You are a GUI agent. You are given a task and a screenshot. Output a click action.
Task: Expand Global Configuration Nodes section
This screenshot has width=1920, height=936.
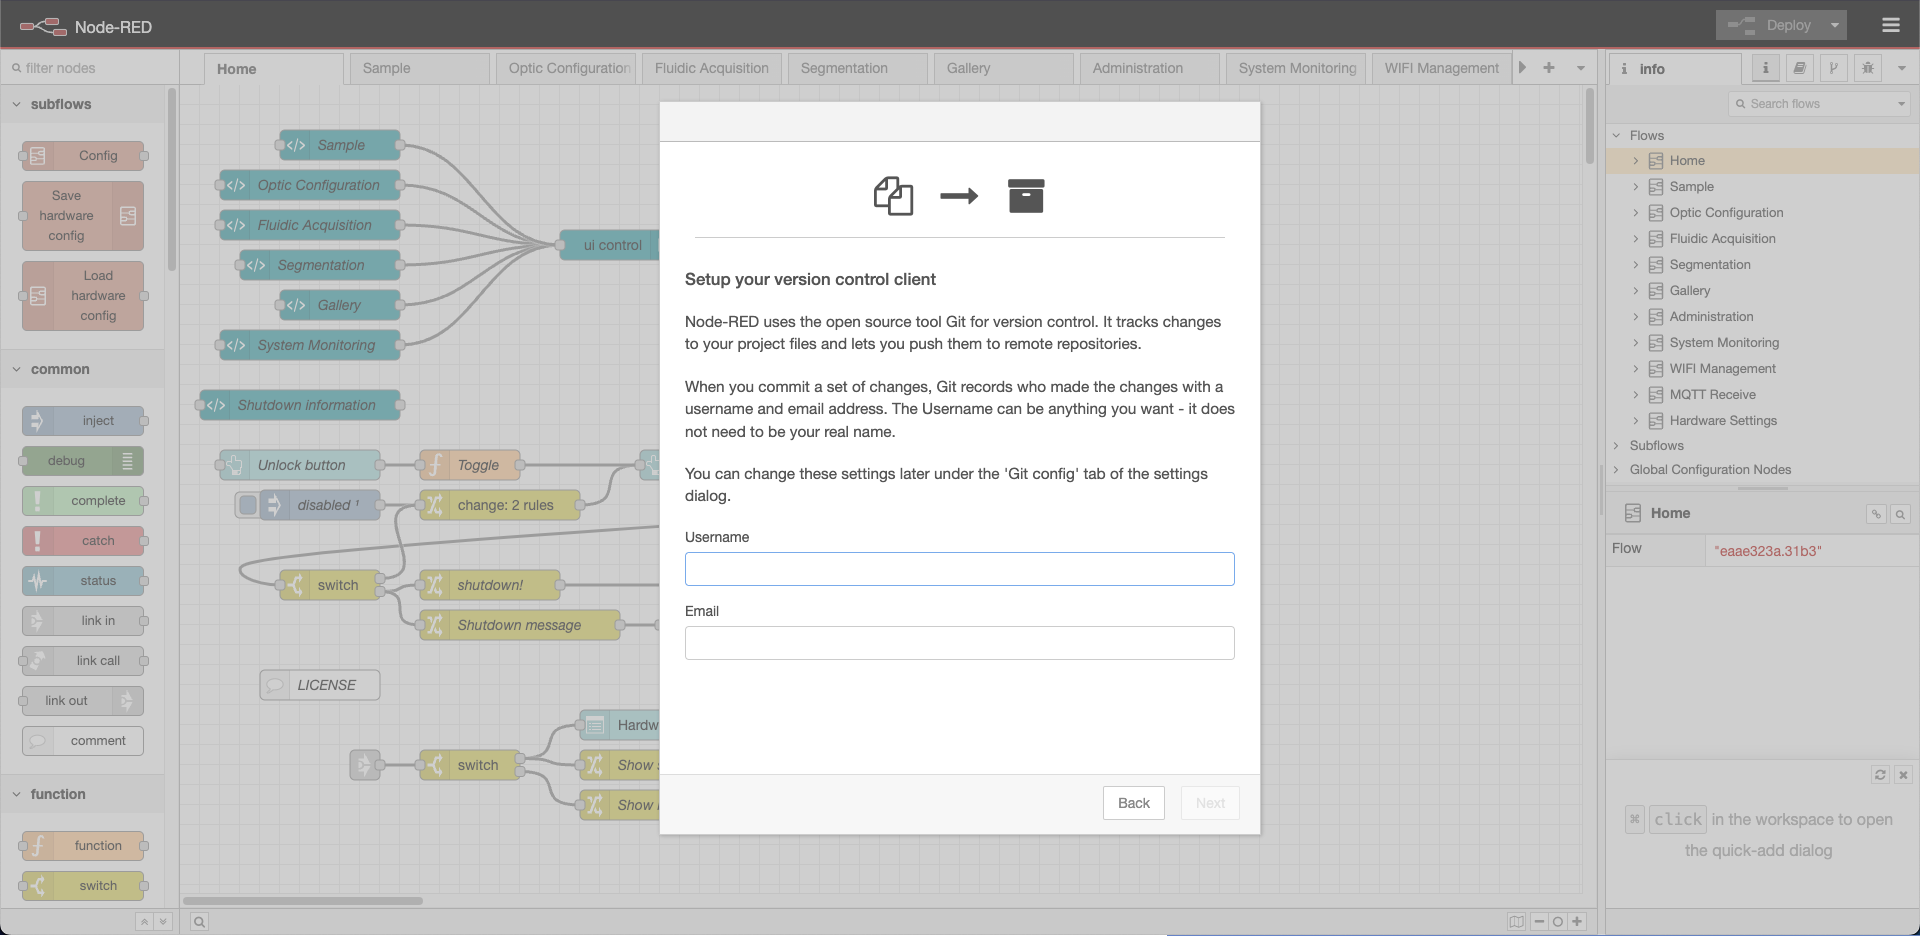pos(1616,469)
